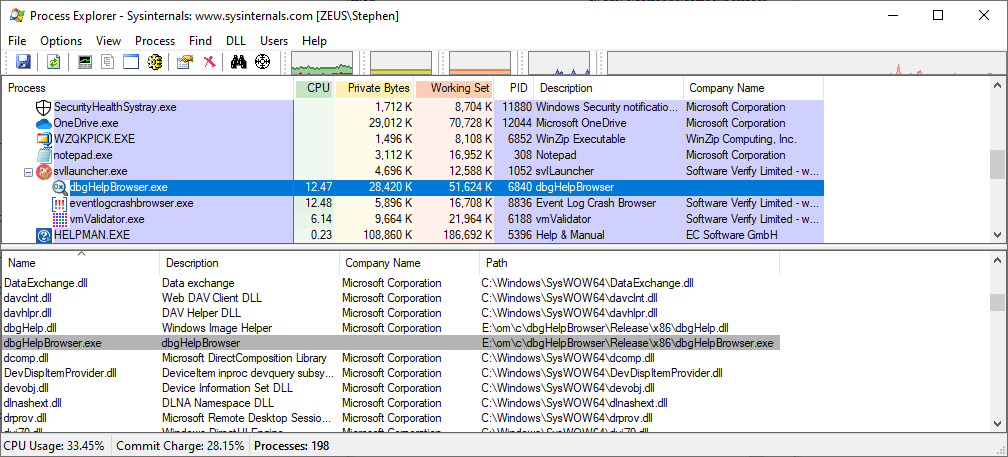The width and height of the screenshot is (1008, 457).
Task: Click the upper pane scrollbar up arrow
Action: tap(997, 85)
